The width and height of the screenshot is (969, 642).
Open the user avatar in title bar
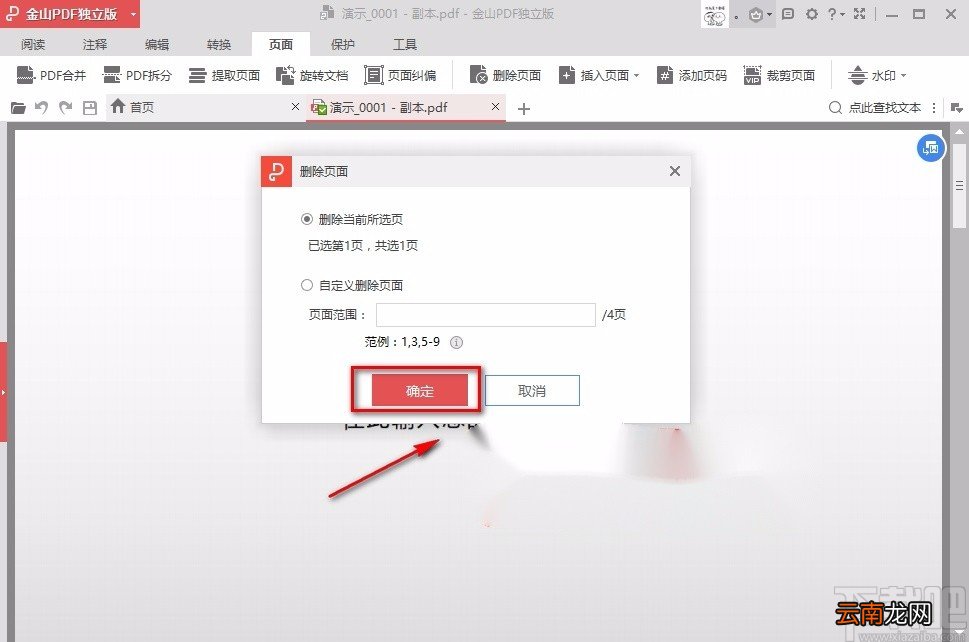pyautogui.click(x=714, y=14)
